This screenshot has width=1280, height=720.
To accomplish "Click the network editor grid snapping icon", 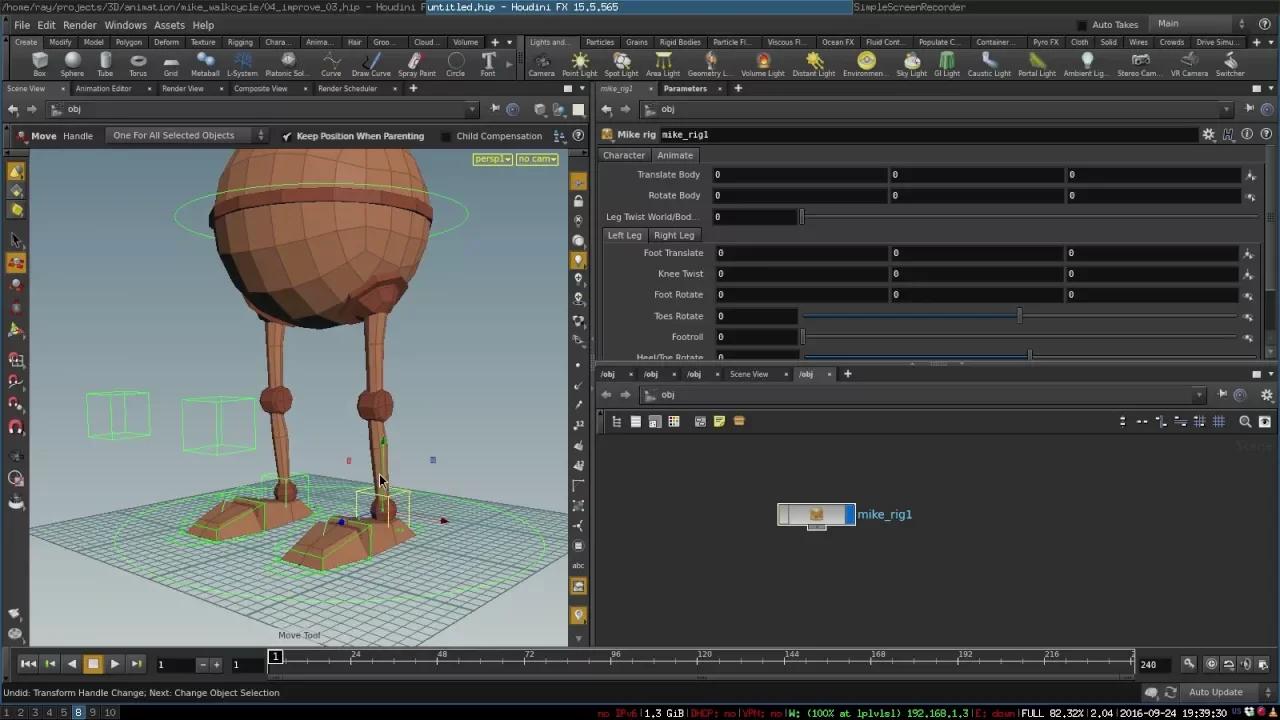I will pyautogui.click(x=1219, y=421).
